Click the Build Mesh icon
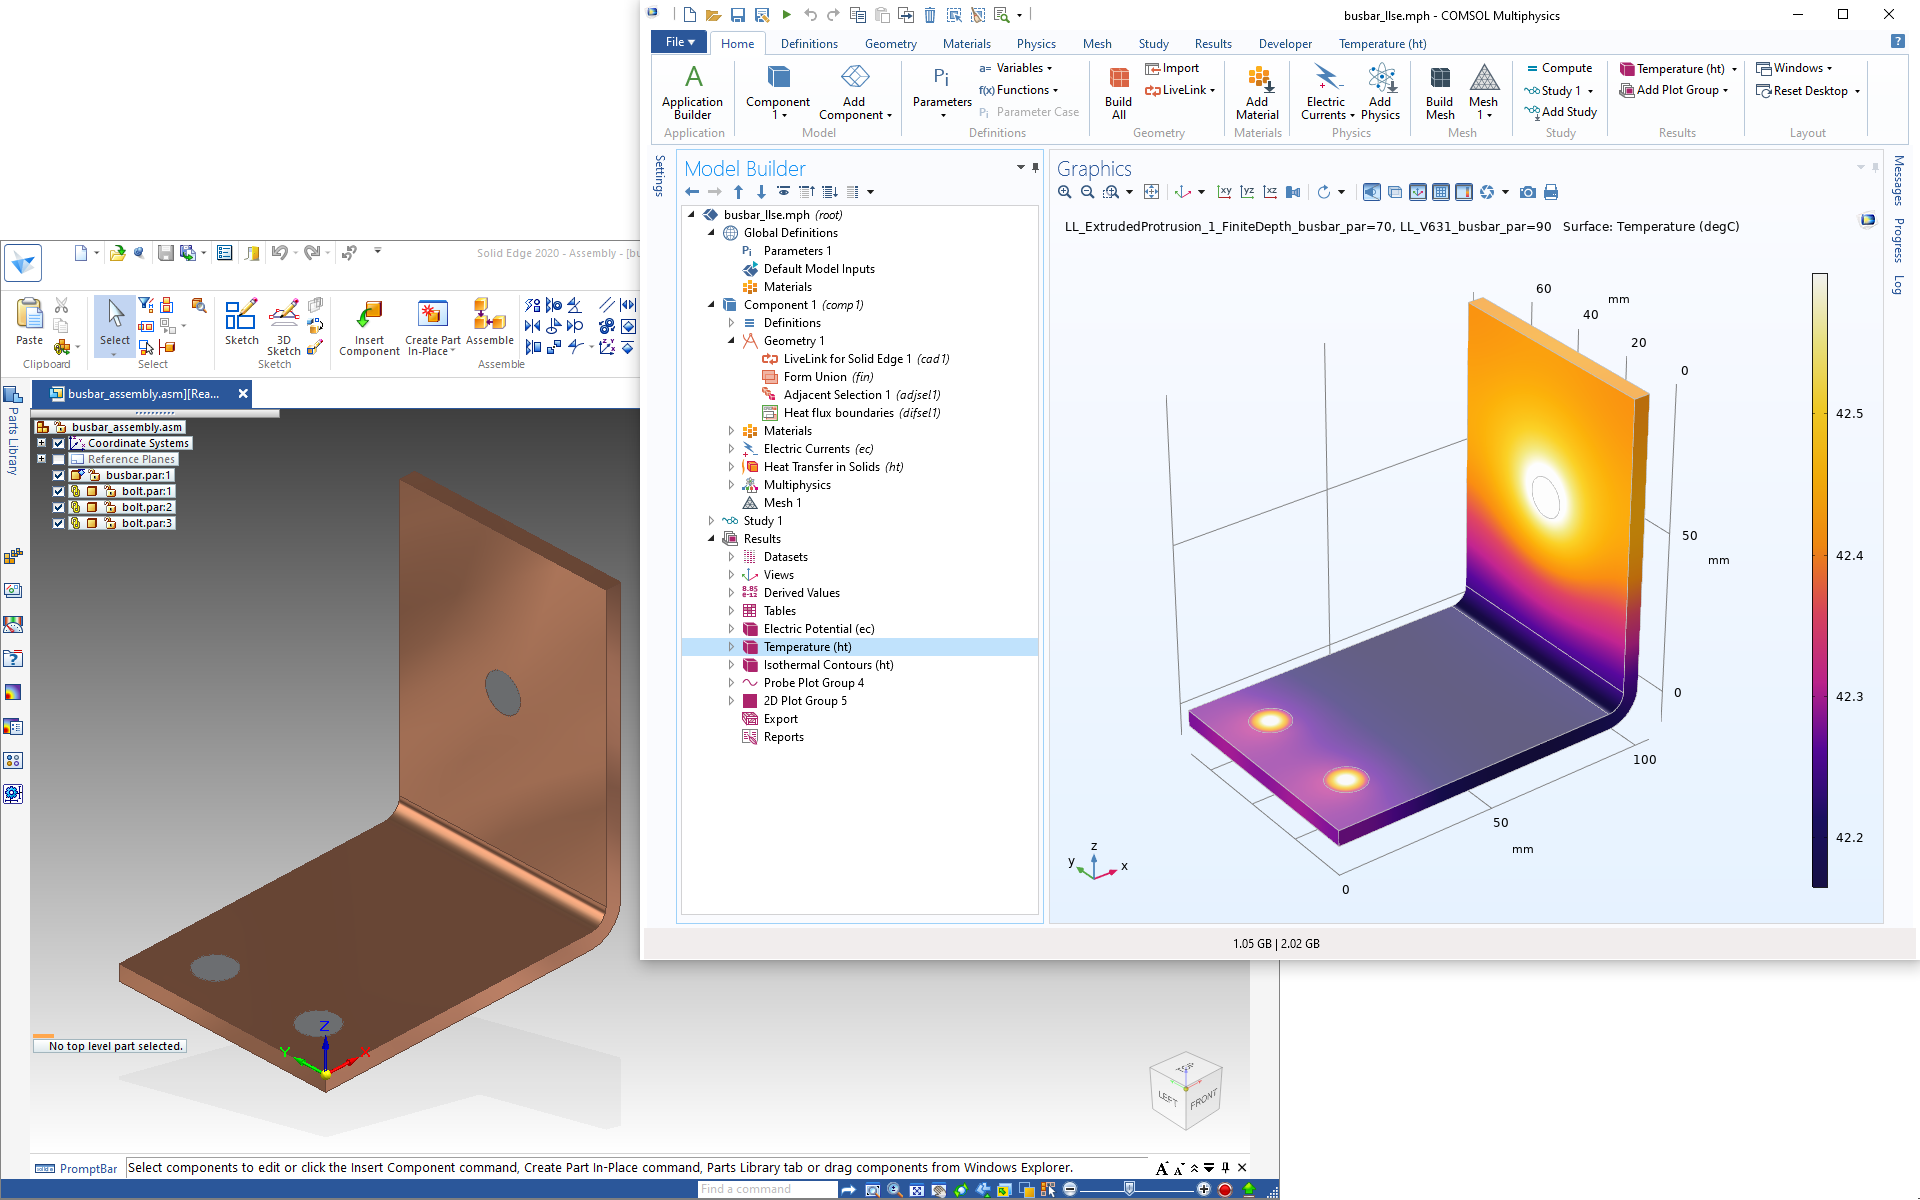The image size is (1920, 1200). pyautogui.click(x=1439, y=92)
